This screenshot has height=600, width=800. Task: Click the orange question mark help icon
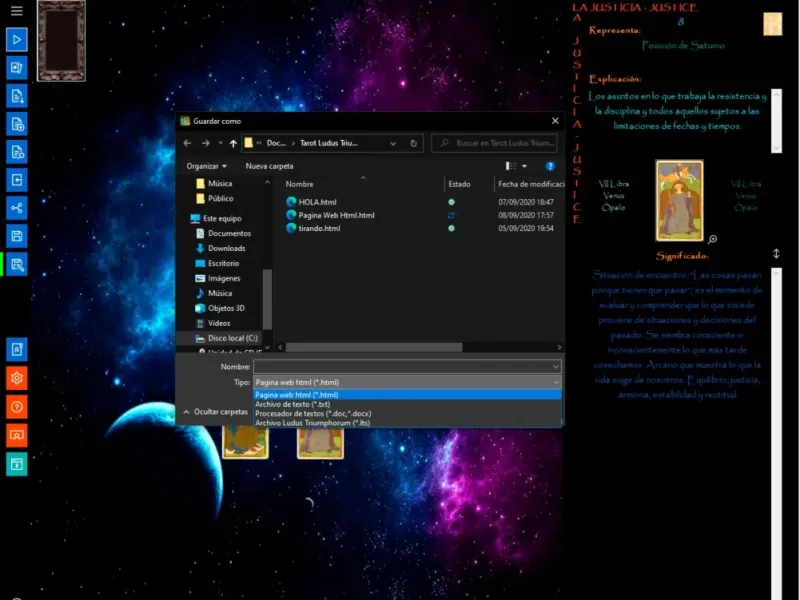(16, 407)
